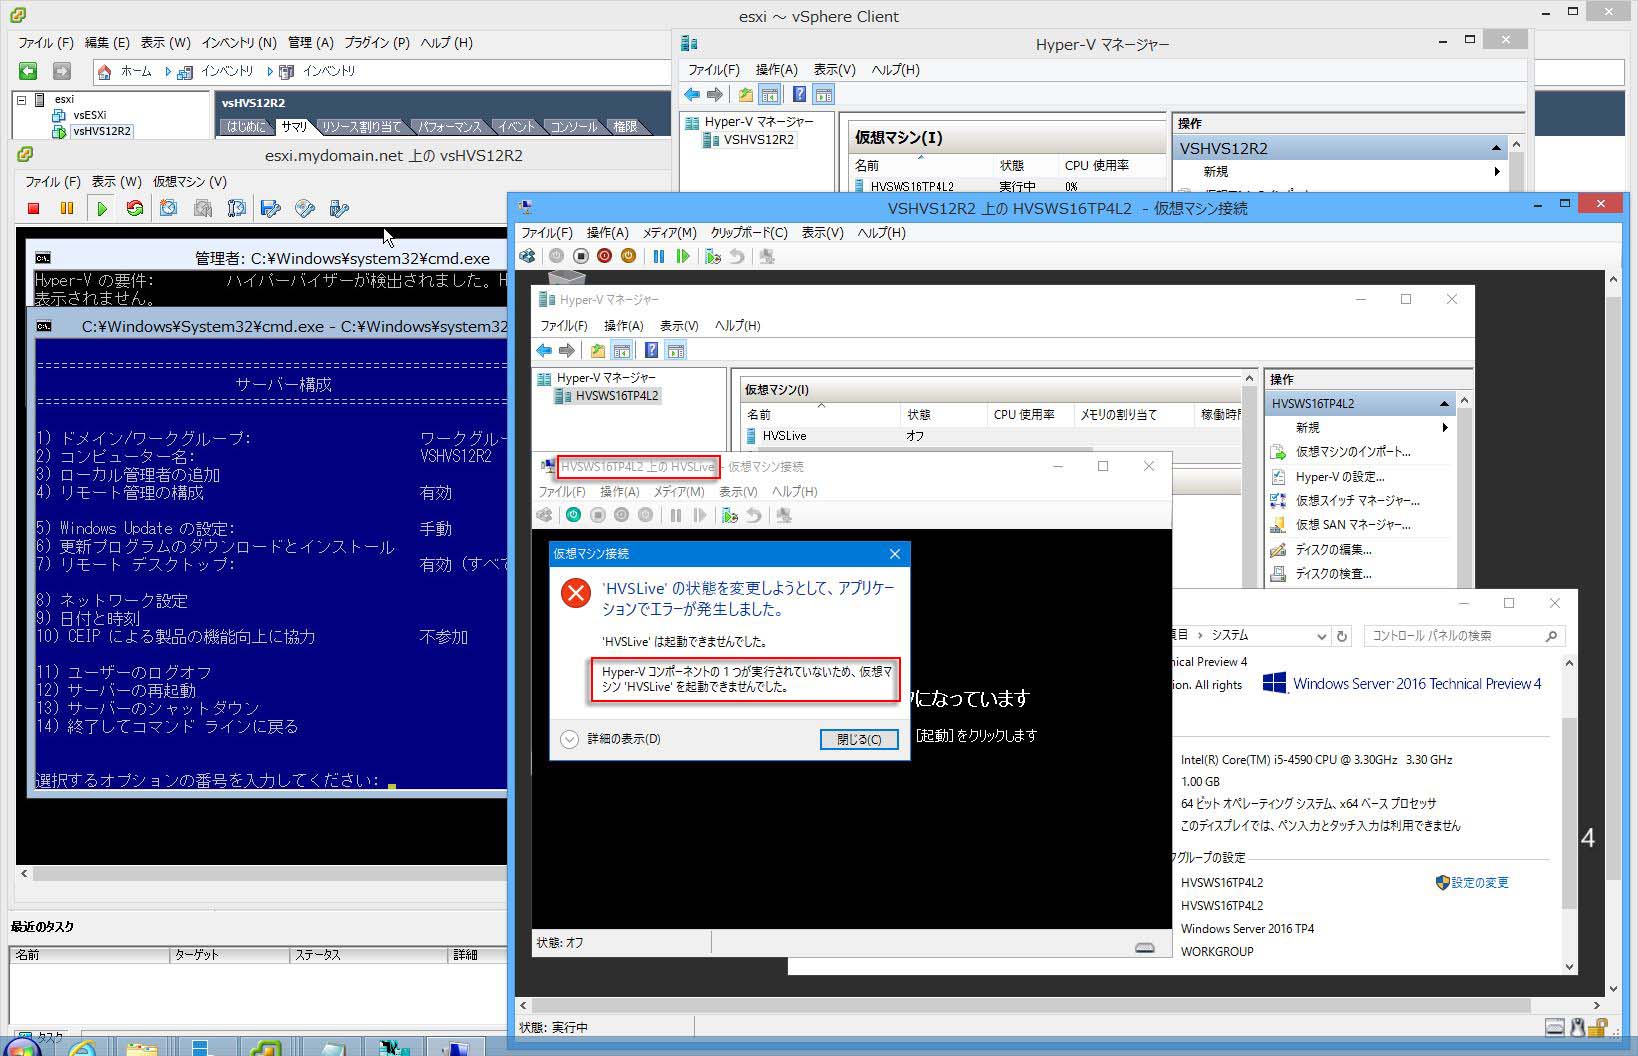1638x1056 pixels.
Task: Click File Explorer folder icon on taskbar
Action: click(x=142, y=1048)
